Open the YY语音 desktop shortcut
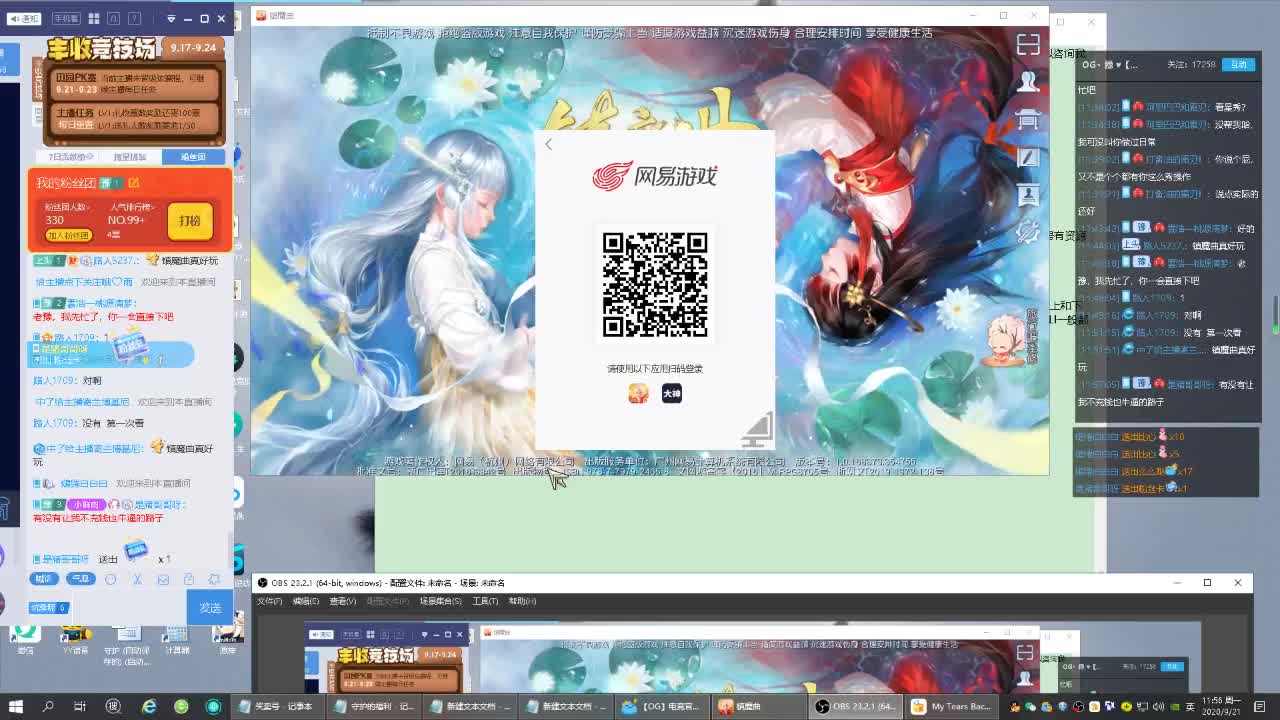Viewport: 1280px width, 720px height. [75, 641]
